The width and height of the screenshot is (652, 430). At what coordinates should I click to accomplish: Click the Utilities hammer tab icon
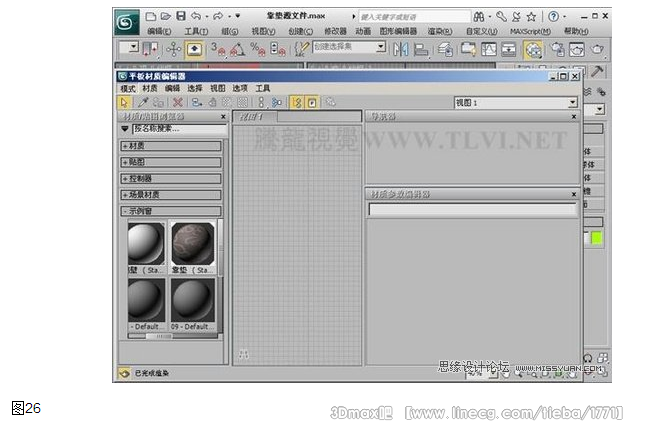coord(597,72)
